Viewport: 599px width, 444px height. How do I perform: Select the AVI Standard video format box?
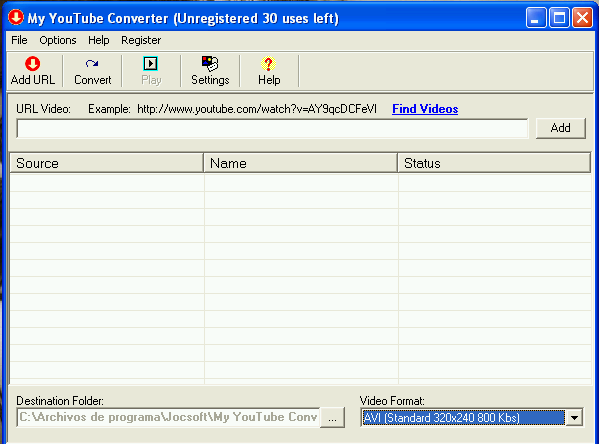tap(463, 417)
